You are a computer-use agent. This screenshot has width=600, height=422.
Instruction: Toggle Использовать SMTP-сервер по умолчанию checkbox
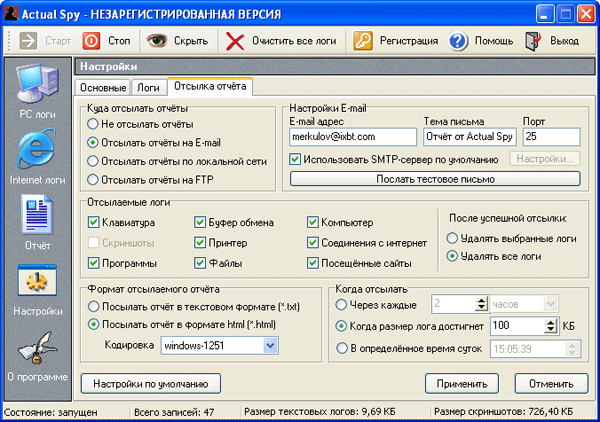pyautogui.click(x=295, y=159)
